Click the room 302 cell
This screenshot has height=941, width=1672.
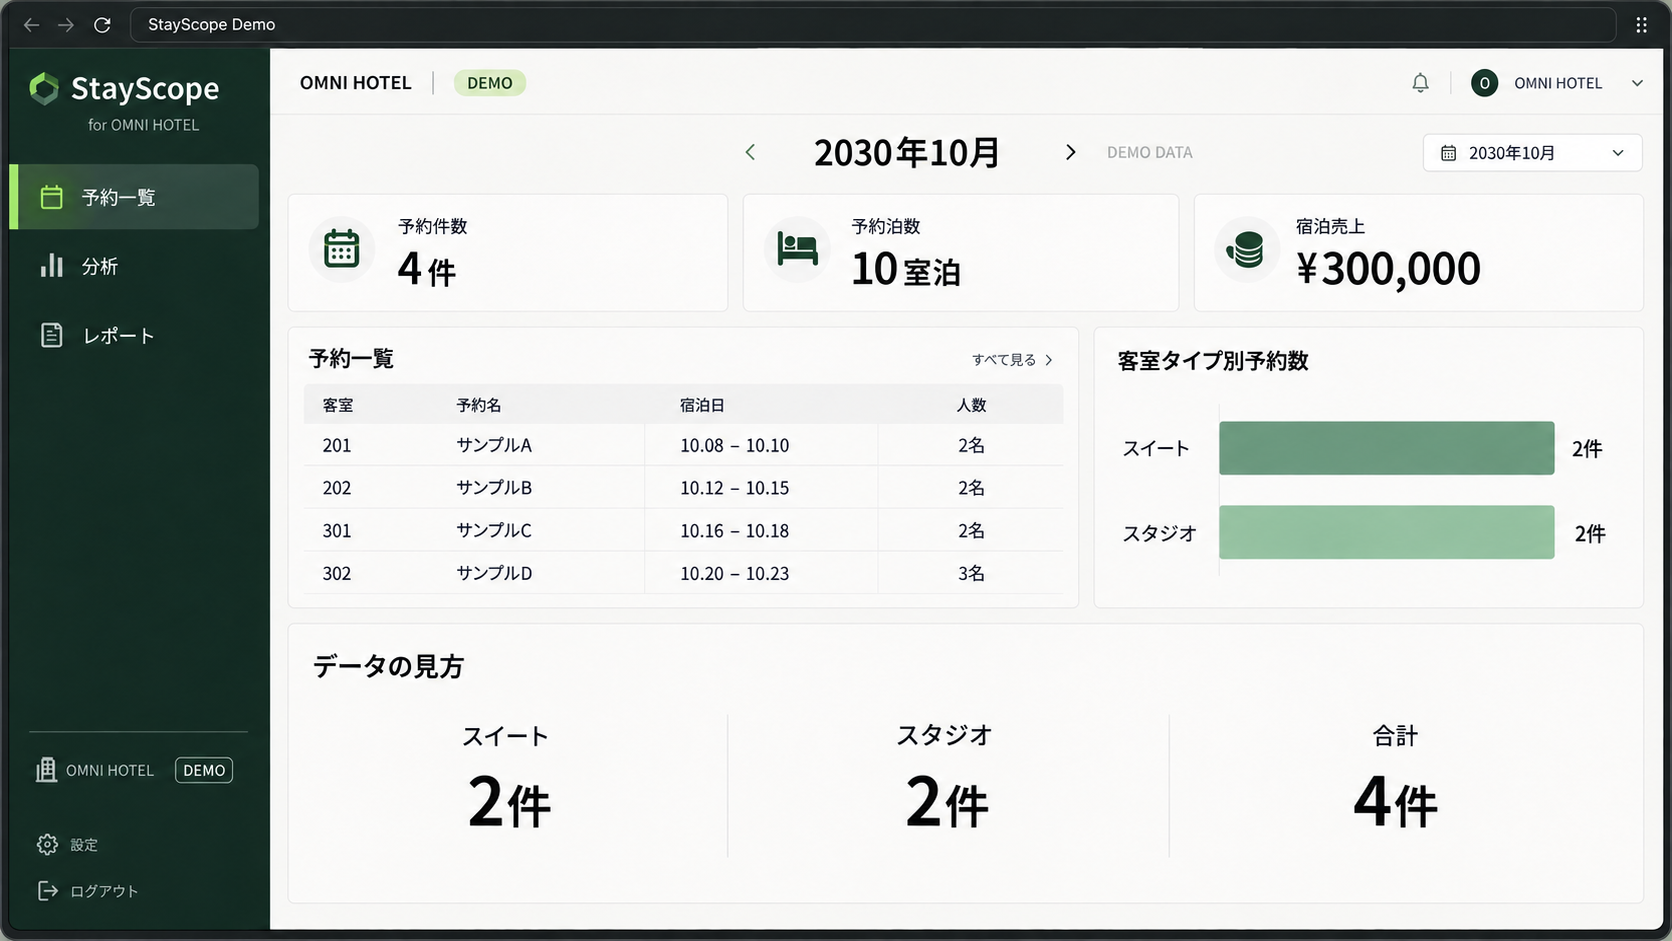[337, 573]
